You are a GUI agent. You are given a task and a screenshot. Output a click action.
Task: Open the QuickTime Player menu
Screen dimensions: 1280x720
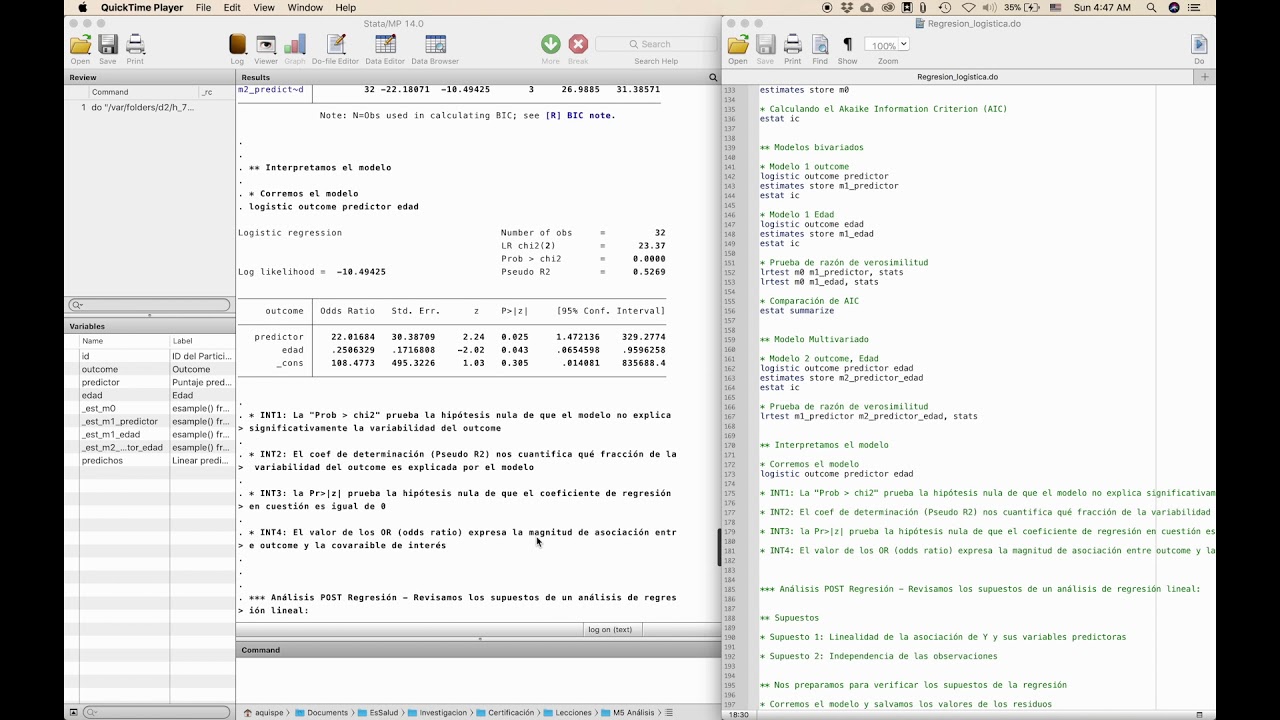(x=141, y=8)
